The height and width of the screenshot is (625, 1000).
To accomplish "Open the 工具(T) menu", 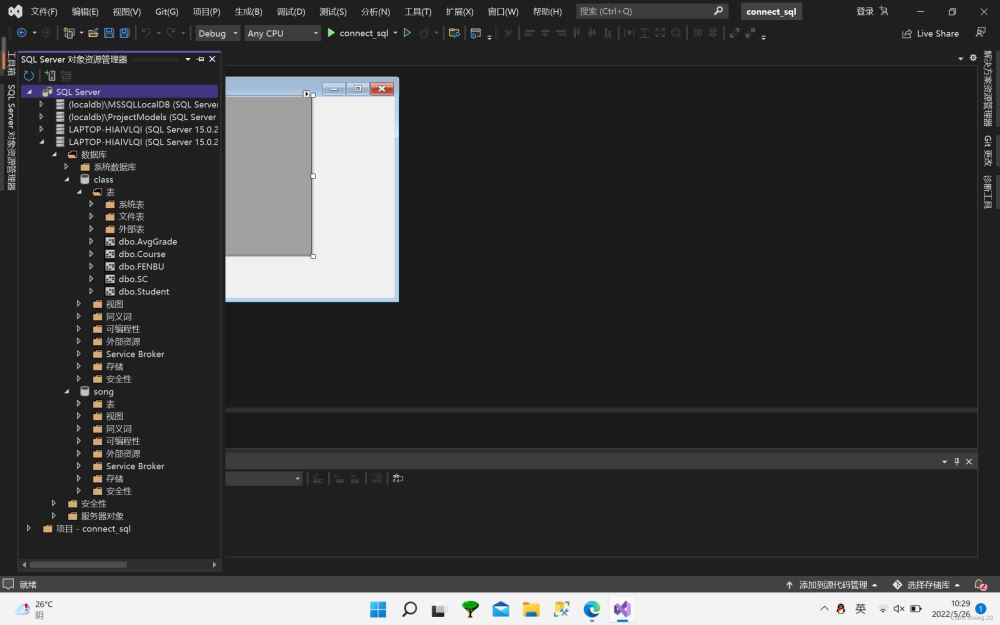I will [x=418, y=12].
